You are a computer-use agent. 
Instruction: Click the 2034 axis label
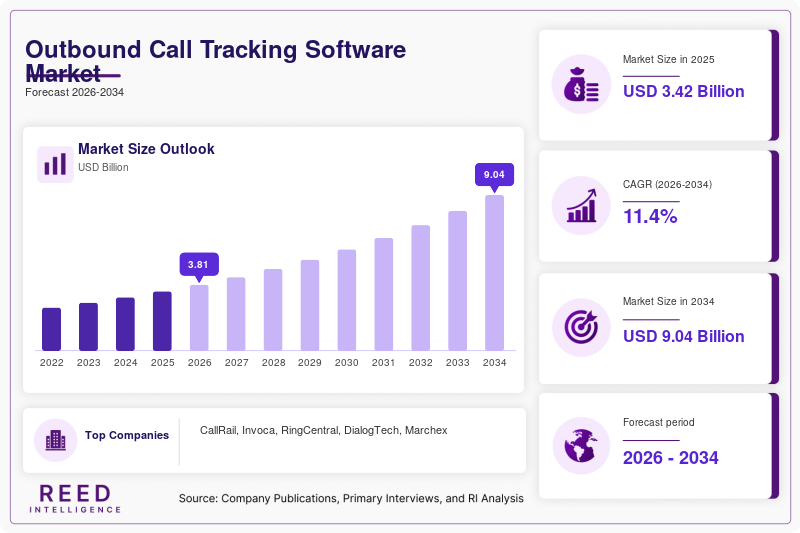494,363
